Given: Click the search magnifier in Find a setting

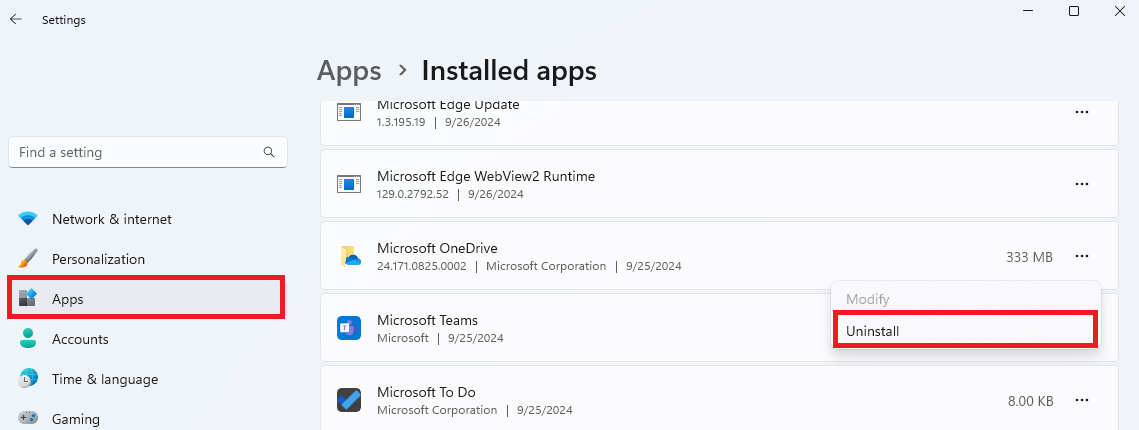Looking at the screenshot, I should (269, 152).
